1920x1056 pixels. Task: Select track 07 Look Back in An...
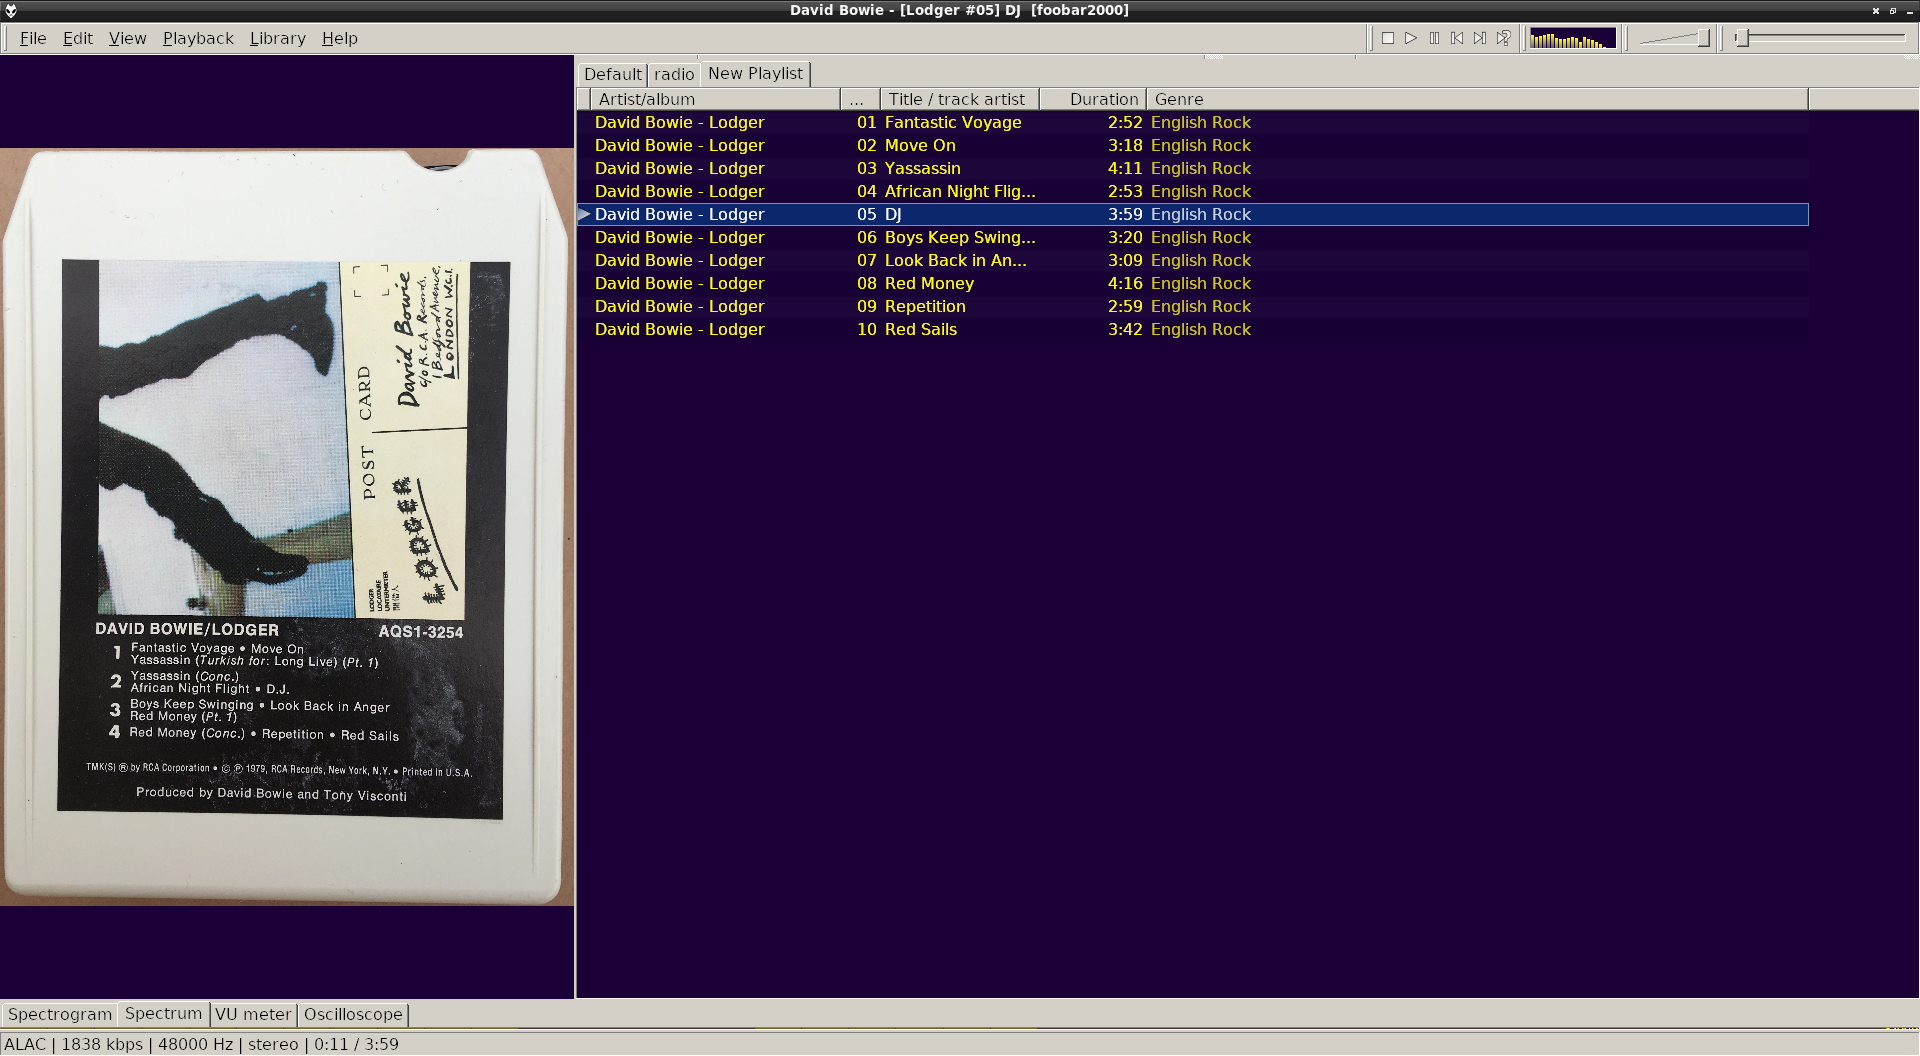pyautogui.click(x=1193, y=260)
